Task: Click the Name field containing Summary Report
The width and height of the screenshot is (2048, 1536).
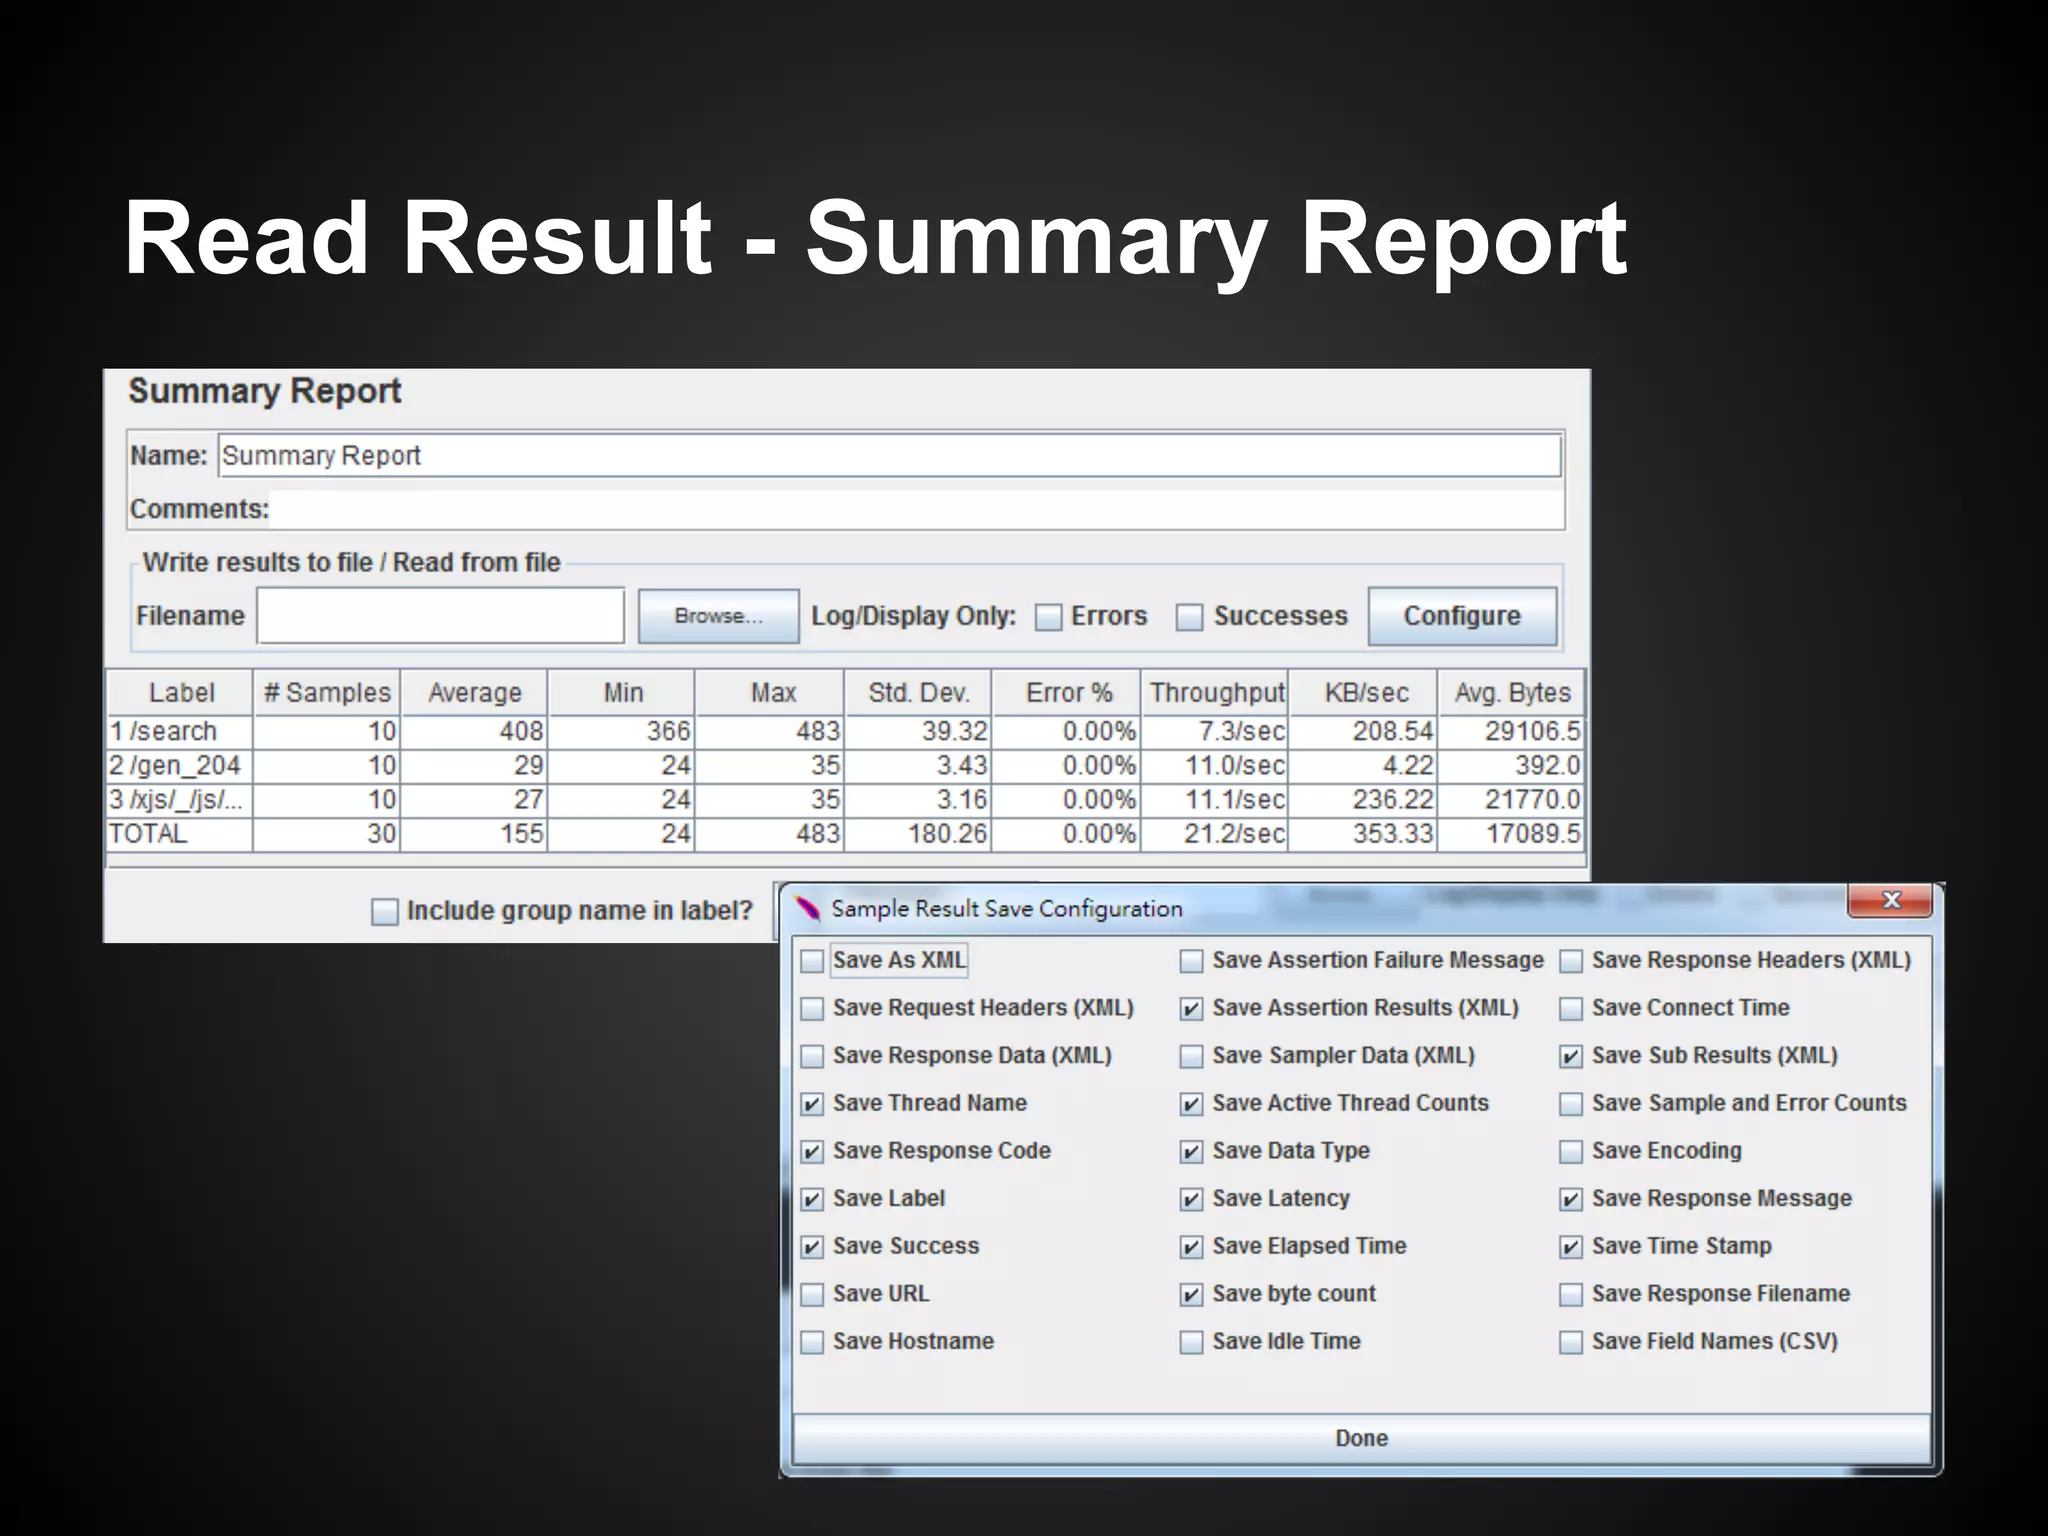Action: click(x=889, y=456)
